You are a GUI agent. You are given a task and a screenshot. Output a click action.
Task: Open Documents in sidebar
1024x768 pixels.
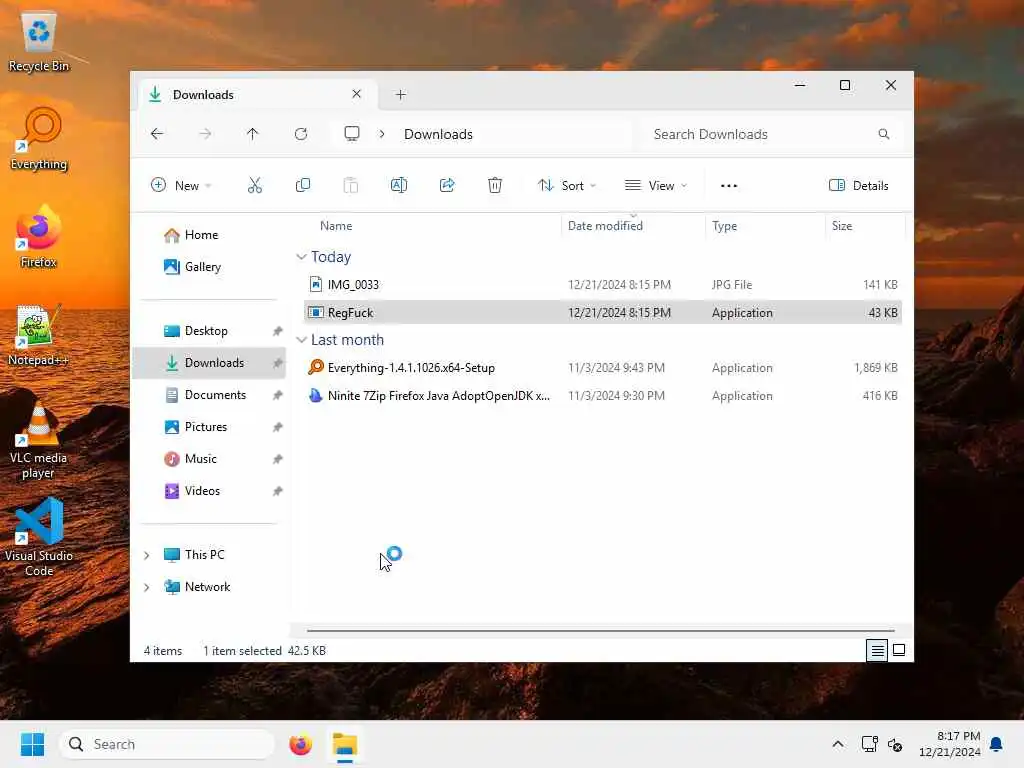(x=209, y=395)
